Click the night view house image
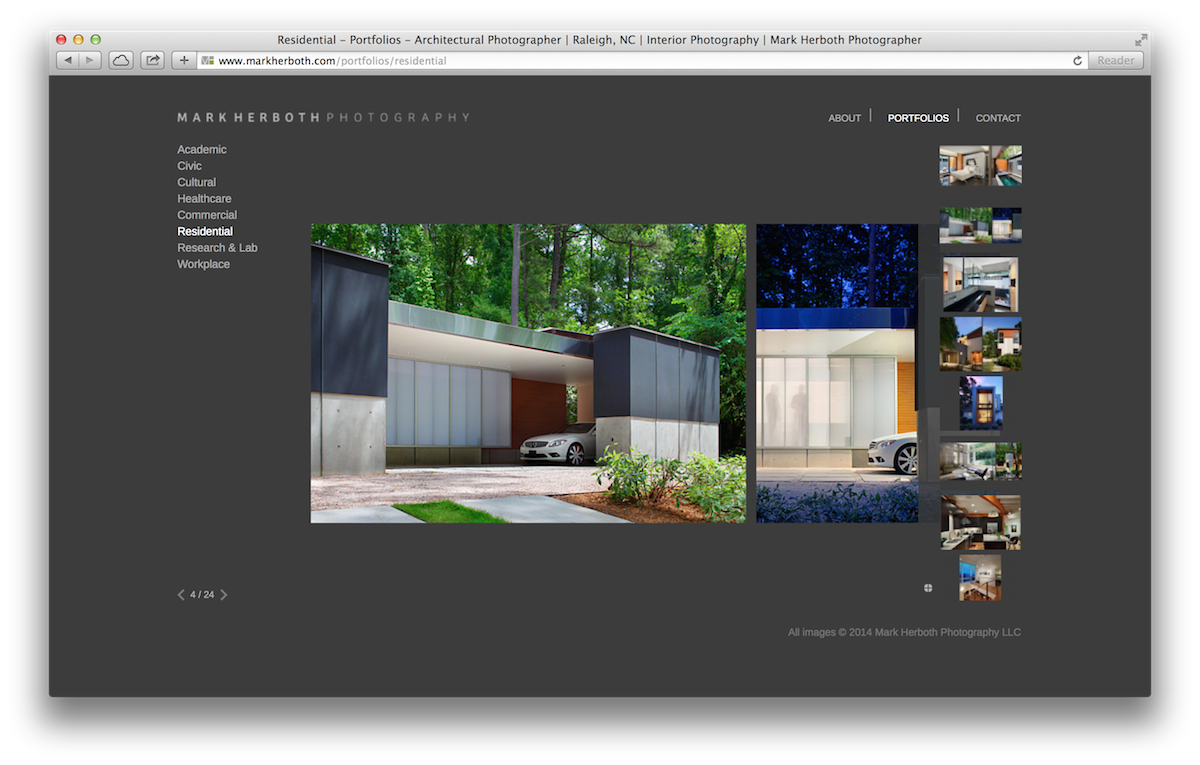This screenshot has height=765, width=1200. 837,373
